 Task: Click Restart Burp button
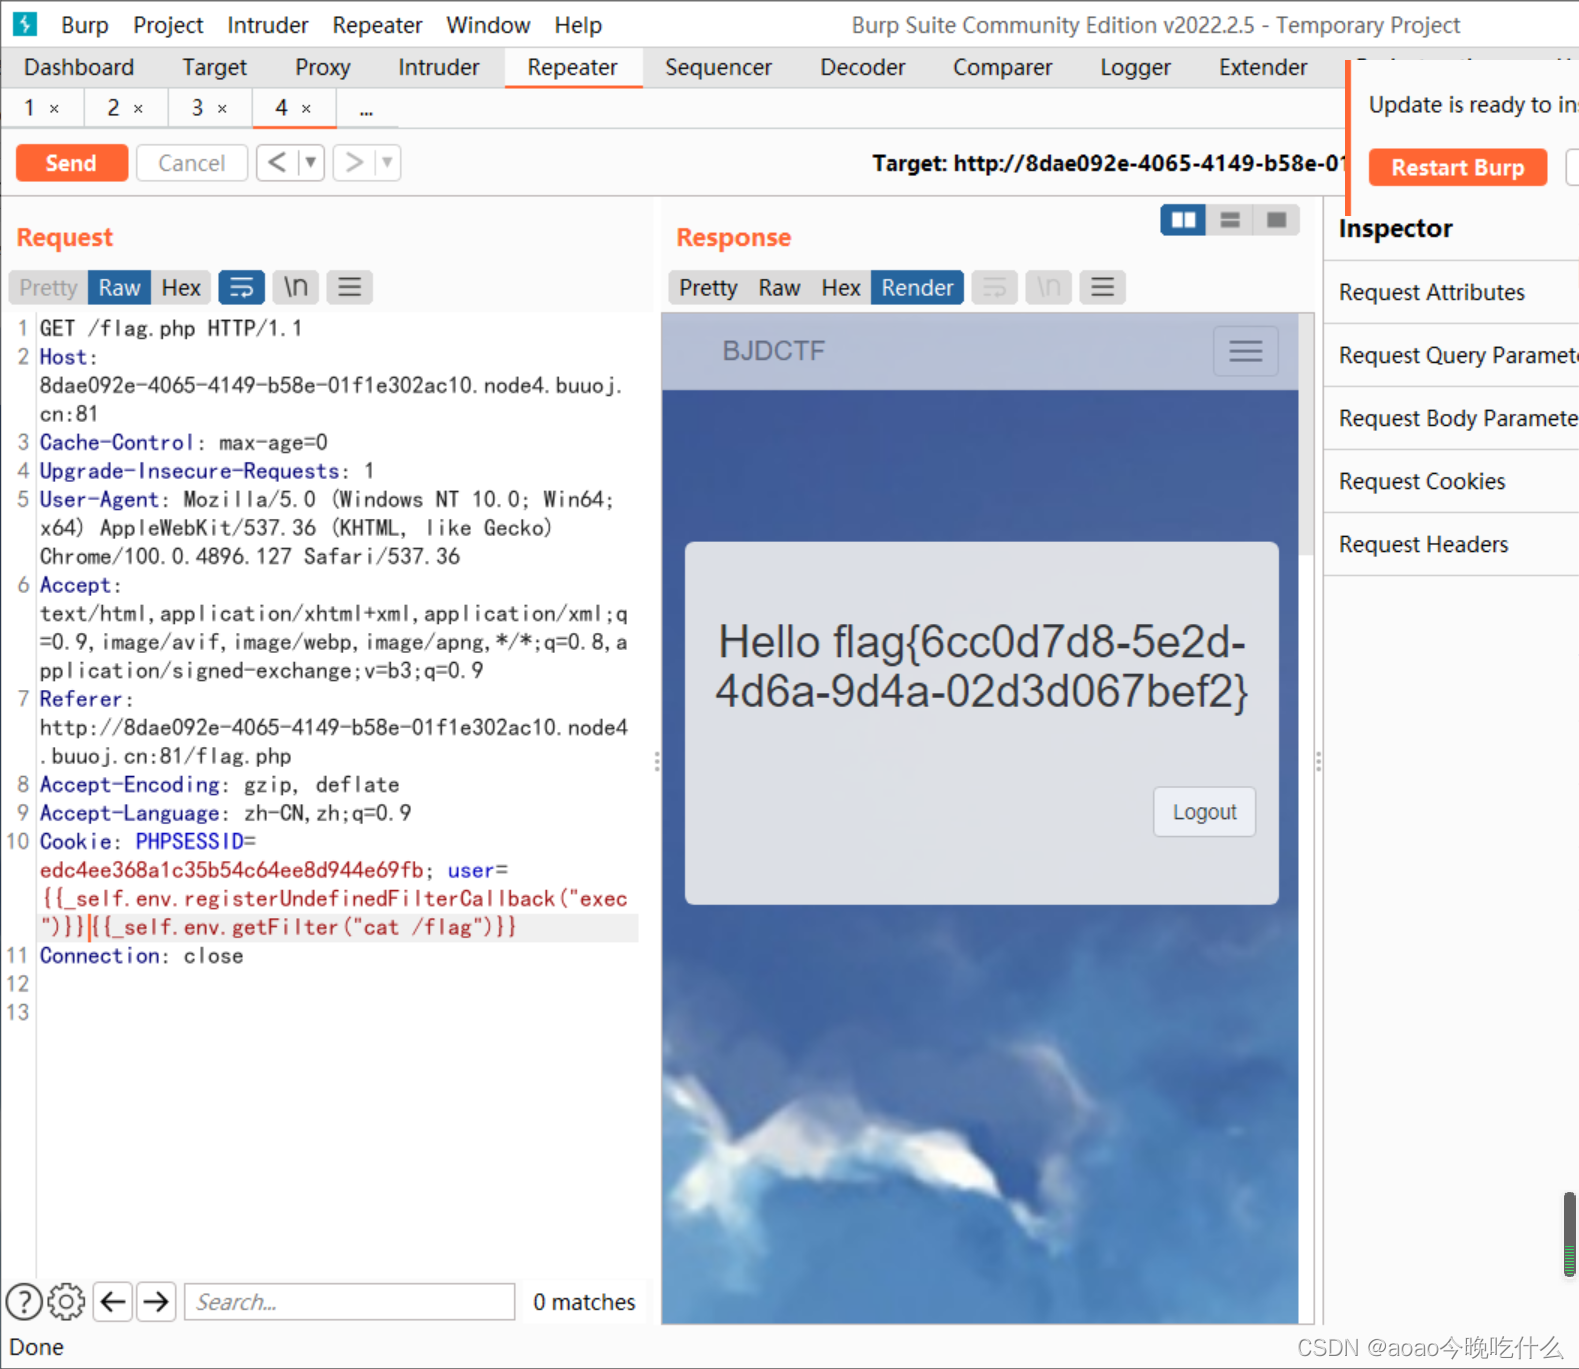[1457, 167]
